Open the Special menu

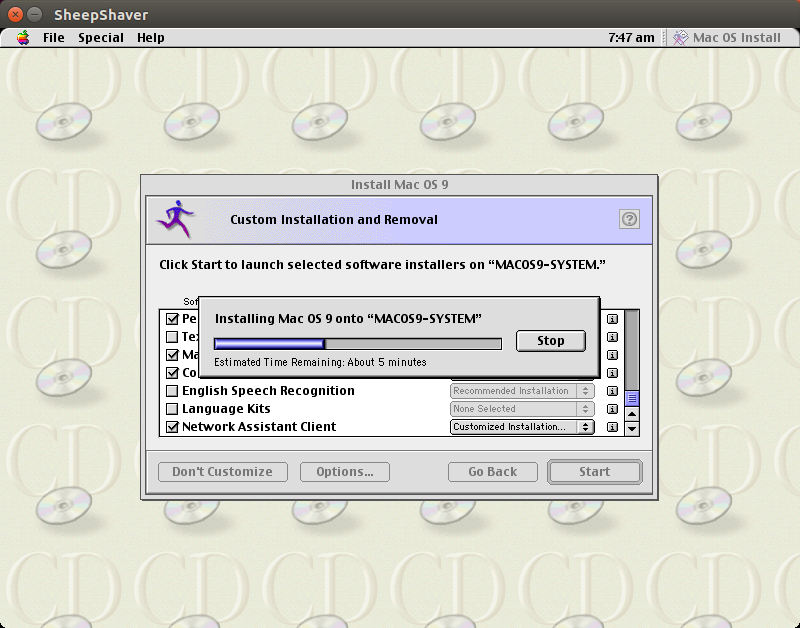[x=101, y=37]
